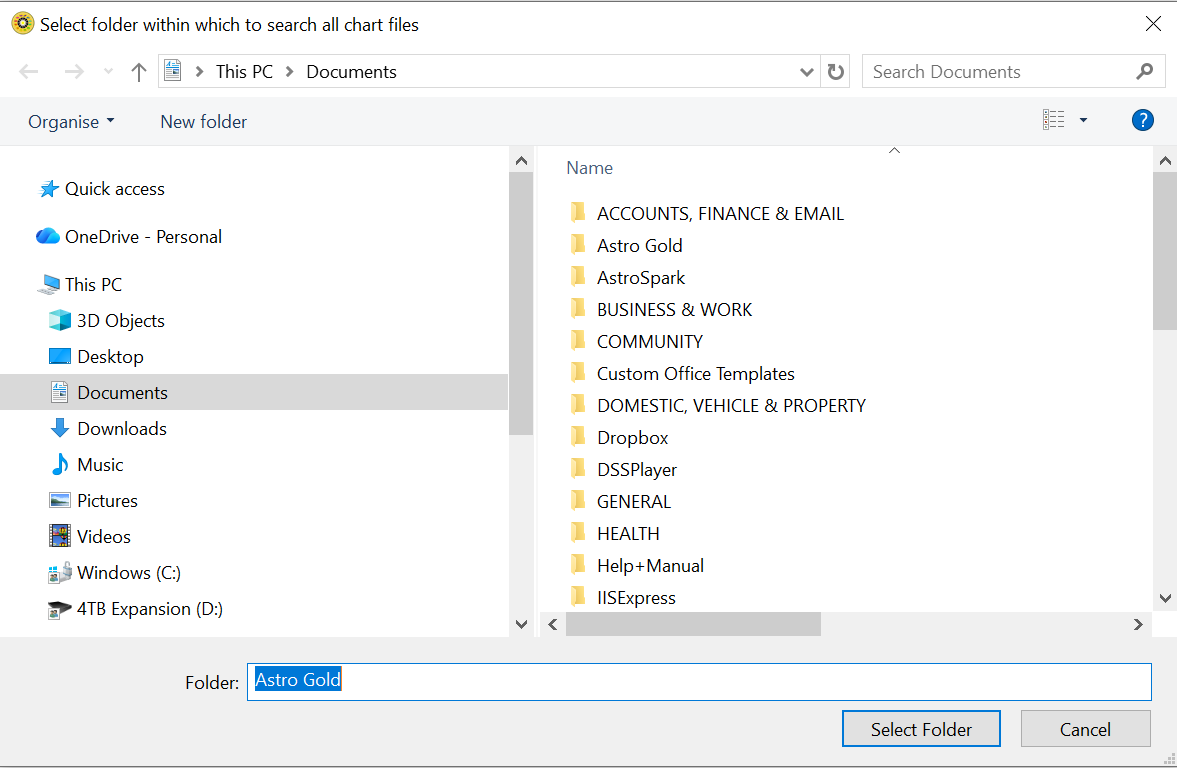The width and height of the screenshot is (1177, 768).
Task: Confirm with Select Folder button
Action: [x=921, y=729]
